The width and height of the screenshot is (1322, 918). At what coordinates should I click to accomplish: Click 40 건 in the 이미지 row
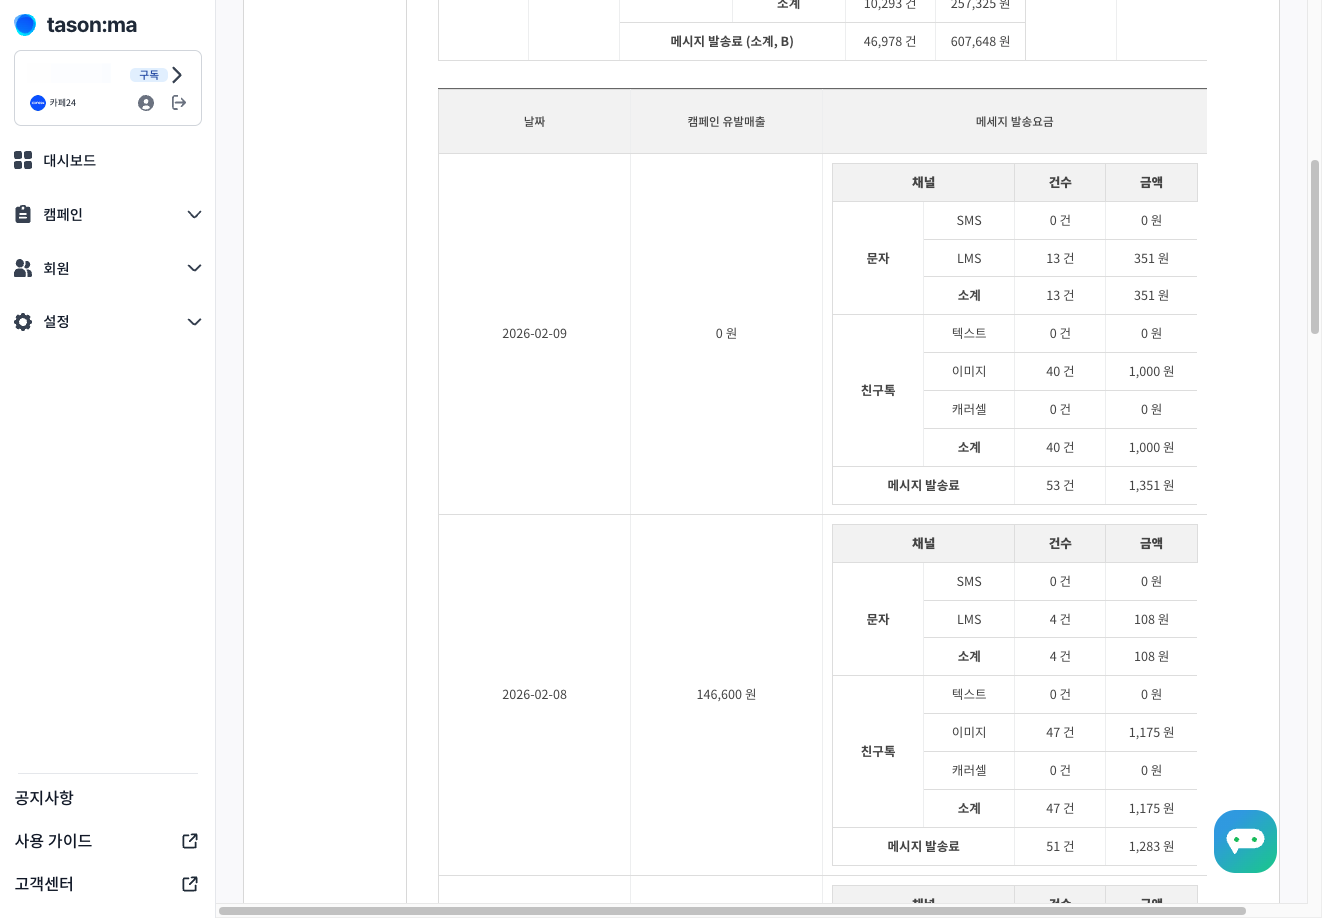point(1060,372)
